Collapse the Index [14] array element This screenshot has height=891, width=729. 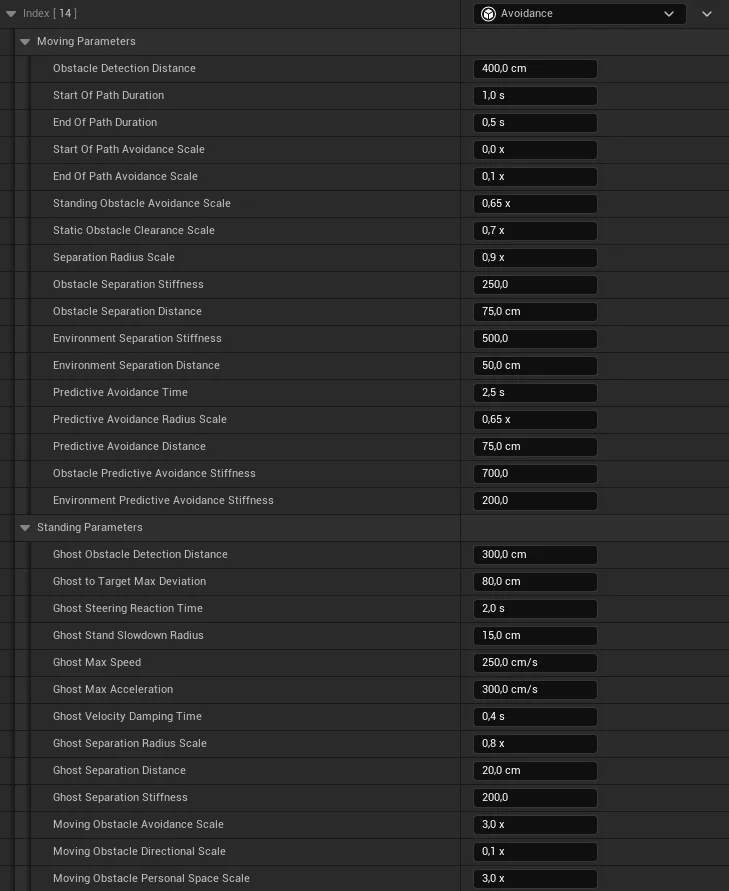[x=11, y=14]
